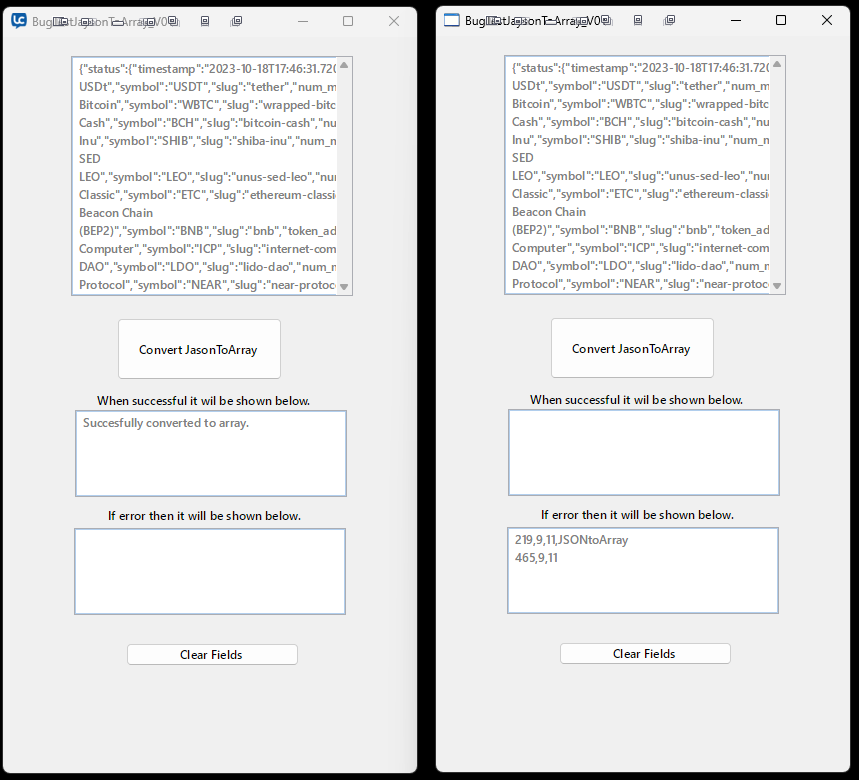Screen dimensions: 859x780
Task: Click the LC app icon in left window title bar
Action: (19, 21)
